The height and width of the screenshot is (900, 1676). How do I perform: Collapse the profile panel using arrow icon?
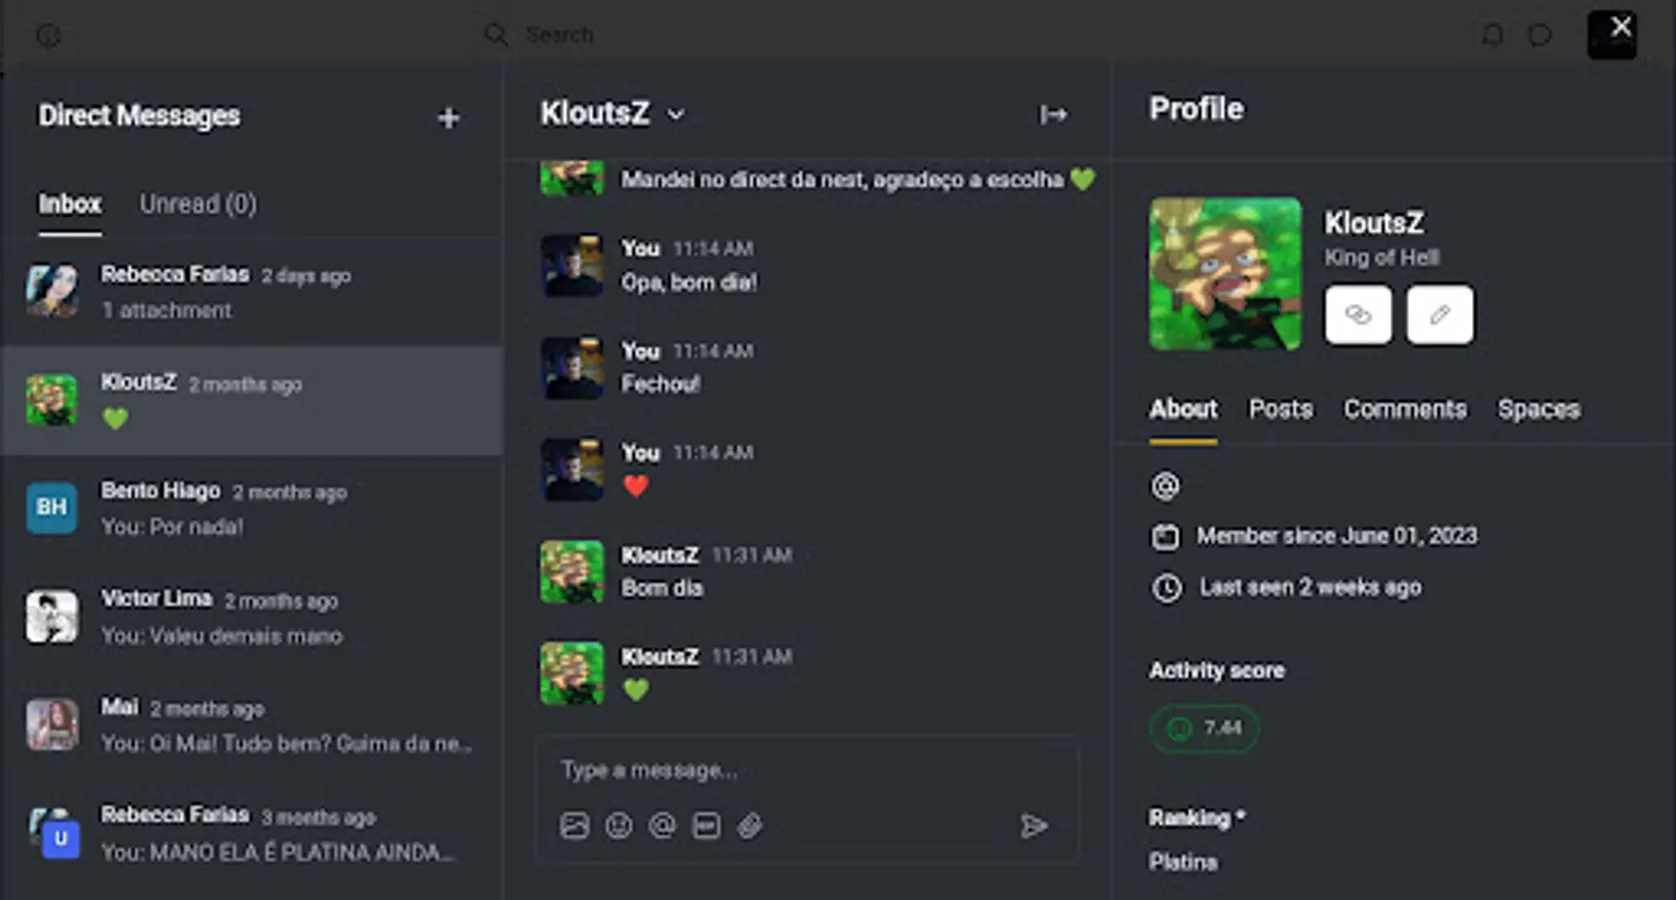tap(1053, 115)
